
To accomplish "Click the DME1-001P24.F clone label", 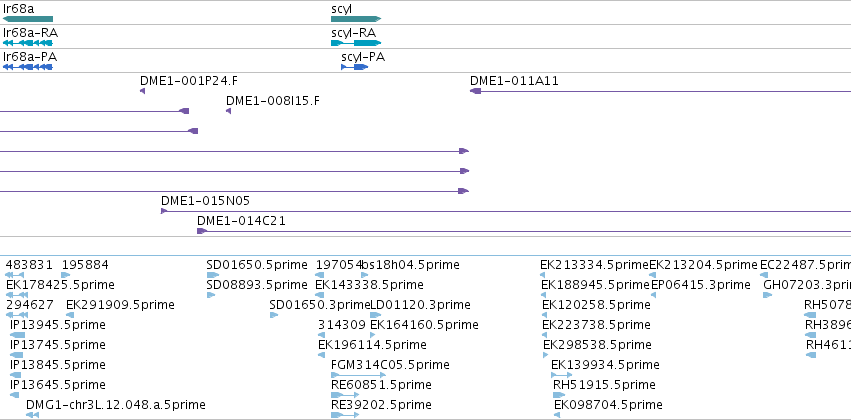I will (x=189, y=81).
